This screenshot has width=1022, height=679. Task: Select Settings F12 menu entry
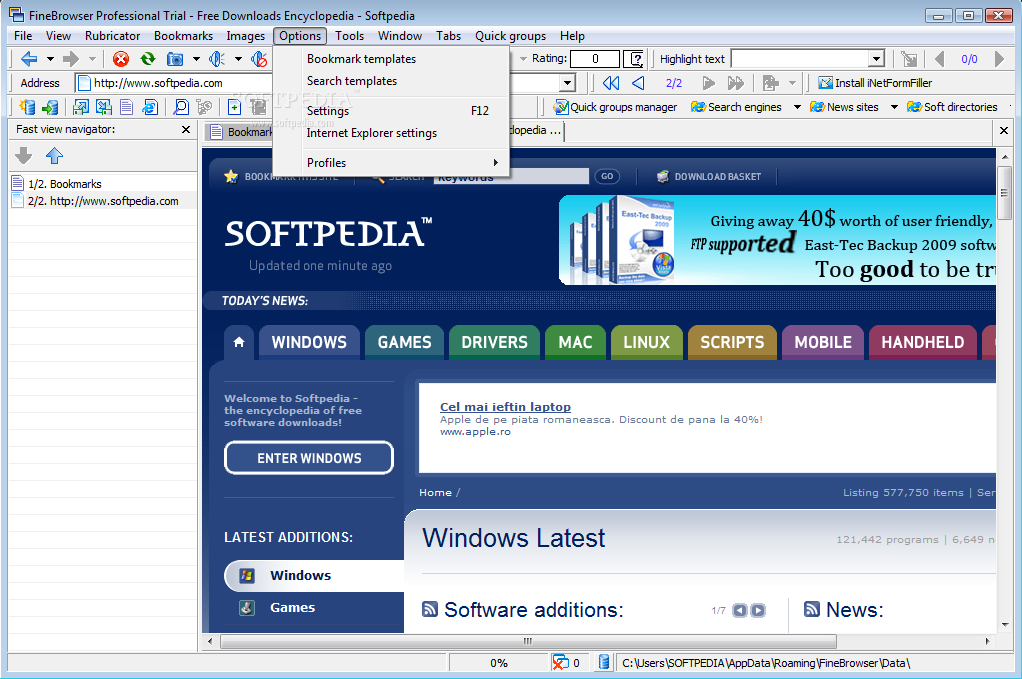coord(391,111)
